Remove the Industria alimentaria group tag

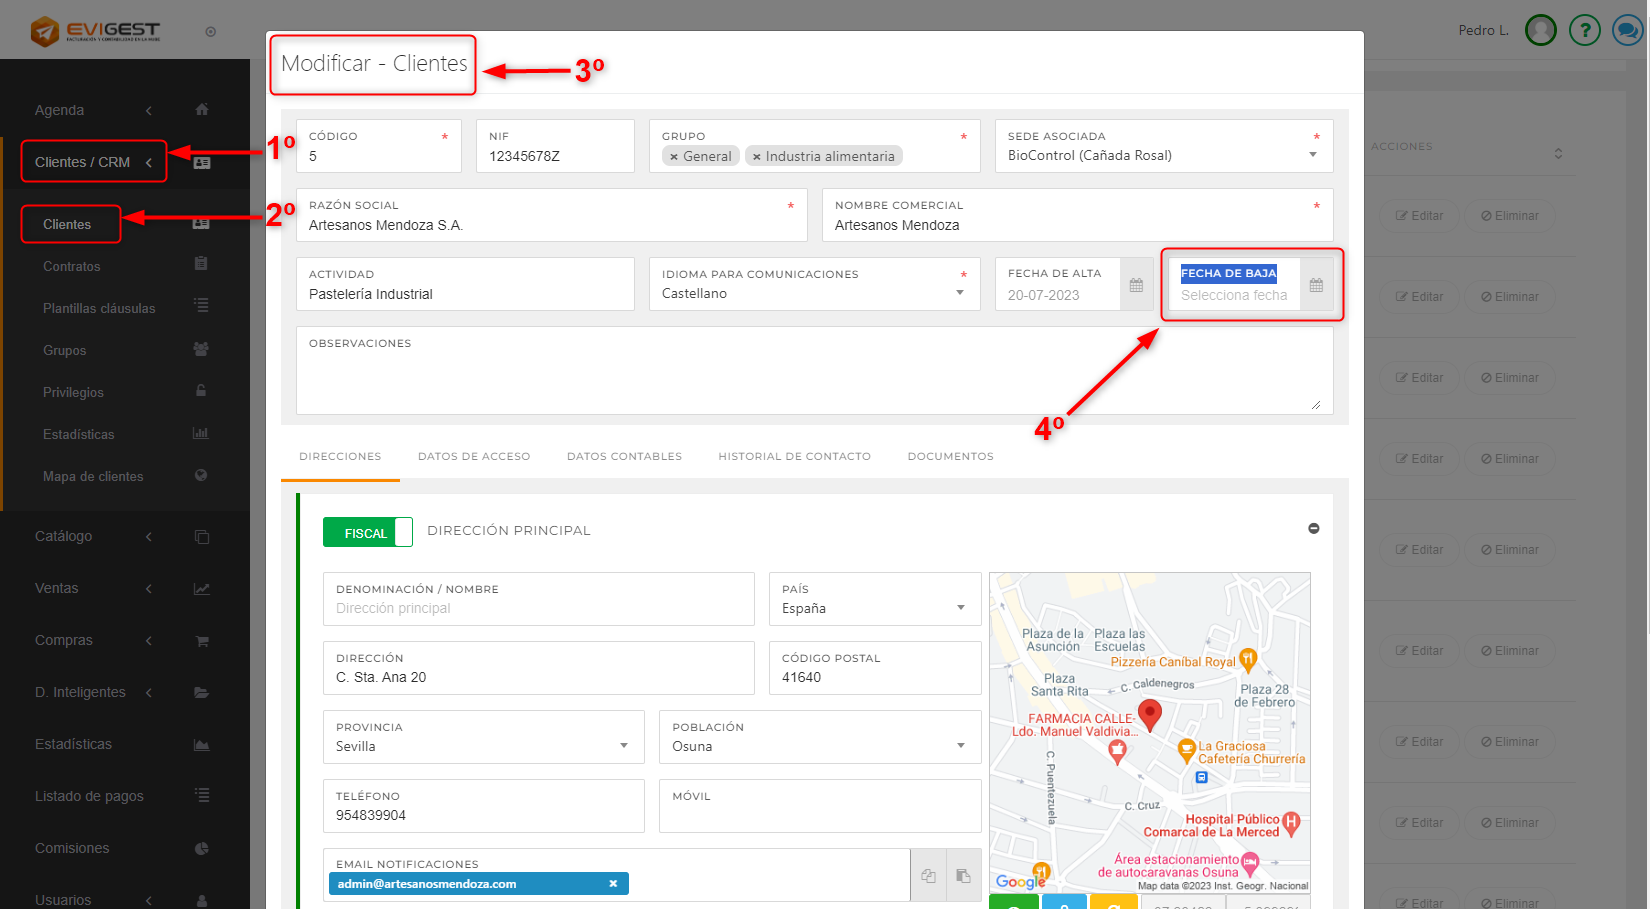[757, 157]
